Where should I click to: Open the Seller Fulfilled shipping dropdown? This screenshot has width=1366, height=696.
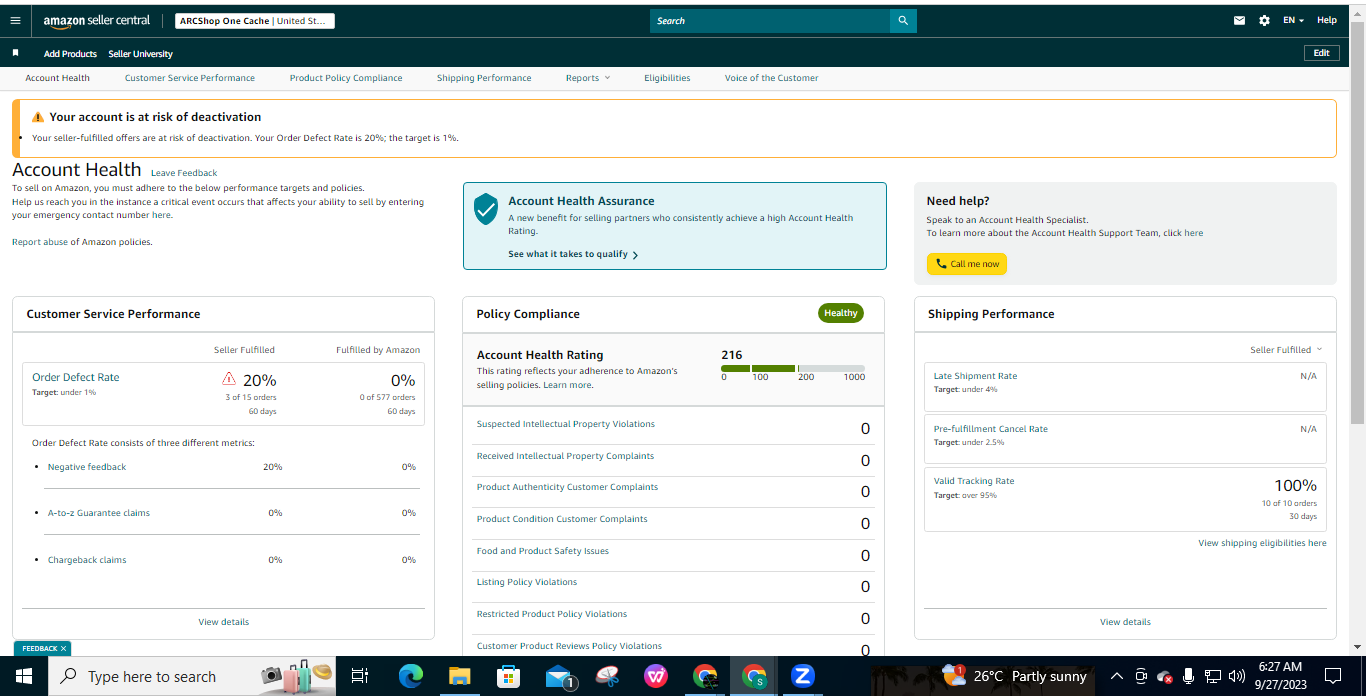pyautogui.click(x=1286, y=350)
